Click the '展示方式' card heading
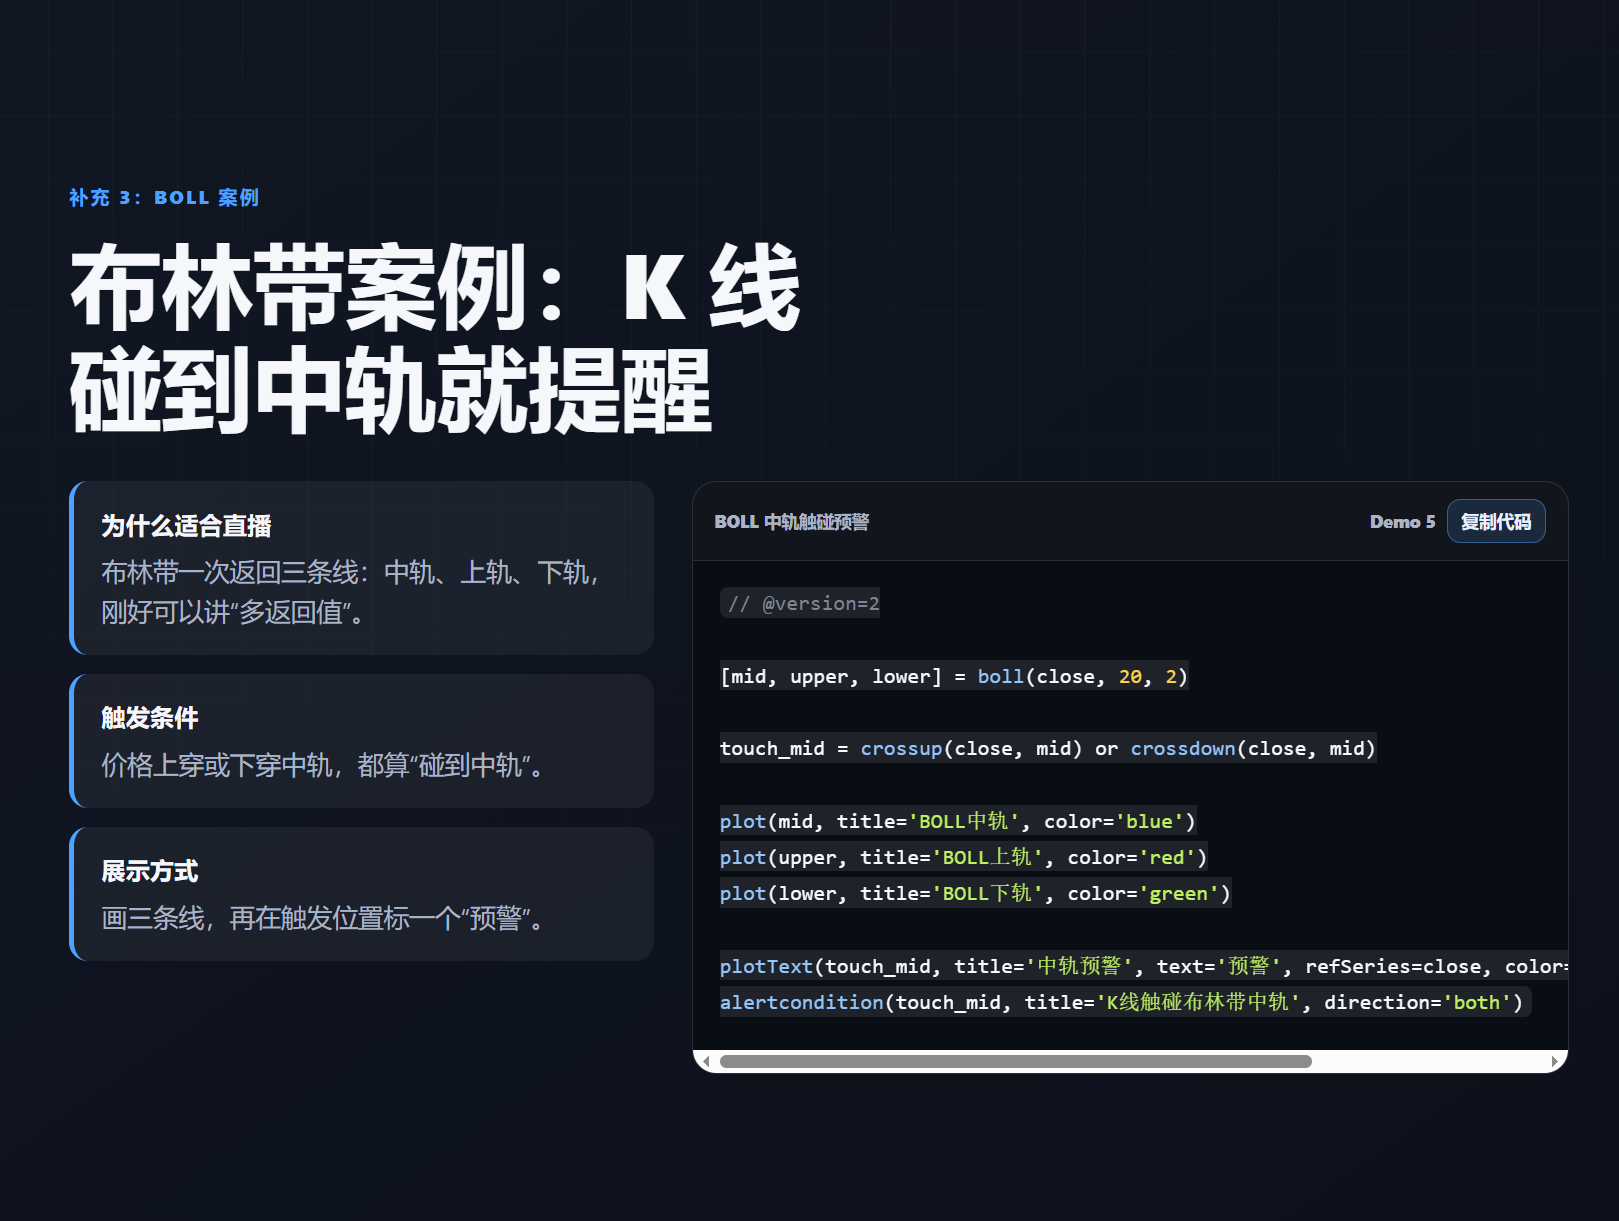This screenshot has width=1619, height=1221. click(x=150, y=870)
